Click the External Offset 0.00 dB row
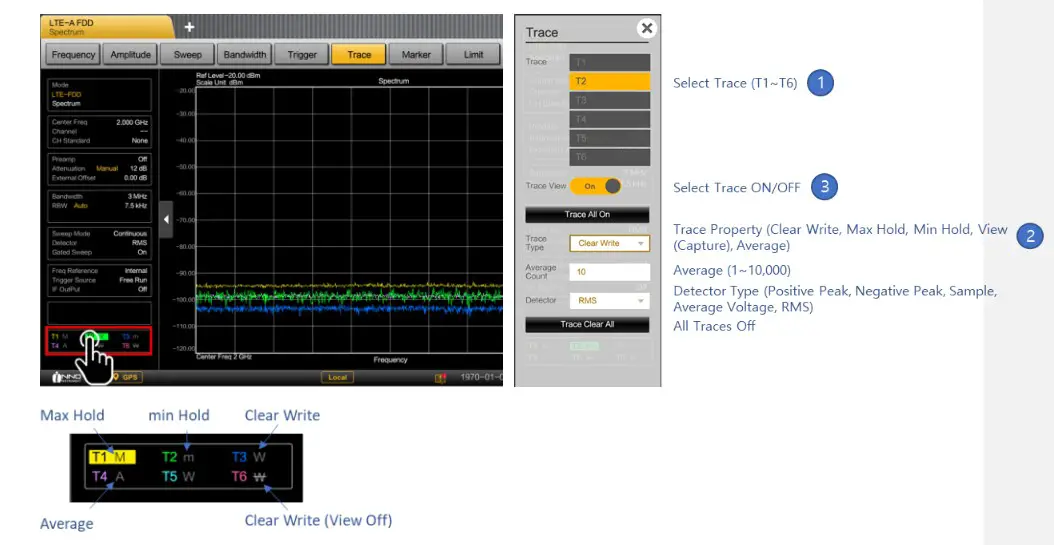Viewport: 1054px width, 545px height. [x=99, y=177]
